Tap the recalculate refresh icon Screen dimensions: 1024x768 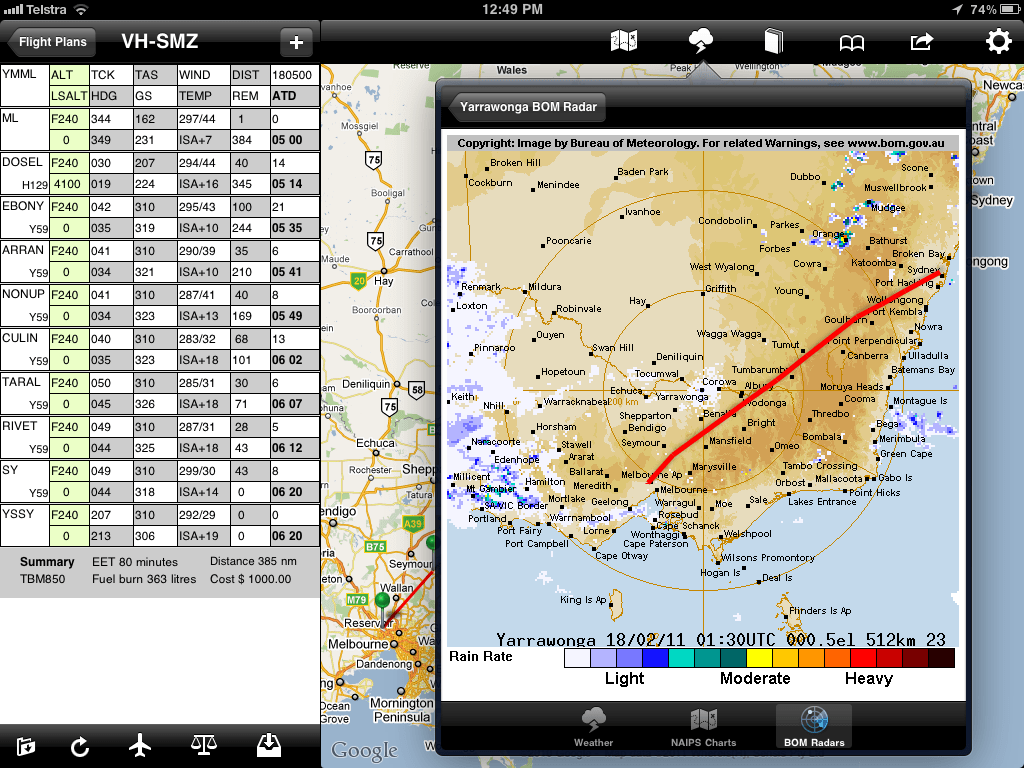point(80,745)
